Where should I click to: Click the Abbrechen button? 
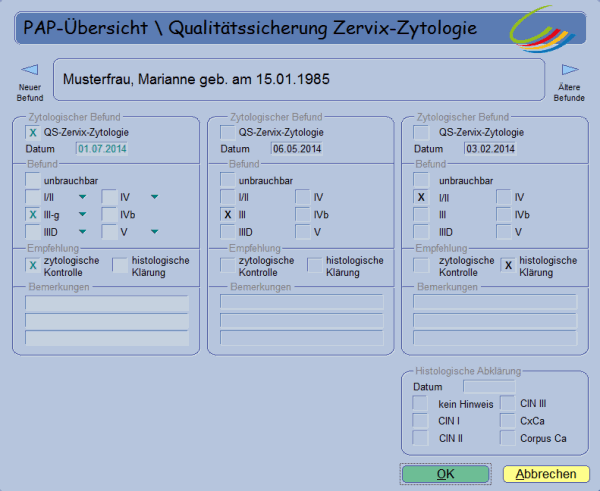click(539, 474)
